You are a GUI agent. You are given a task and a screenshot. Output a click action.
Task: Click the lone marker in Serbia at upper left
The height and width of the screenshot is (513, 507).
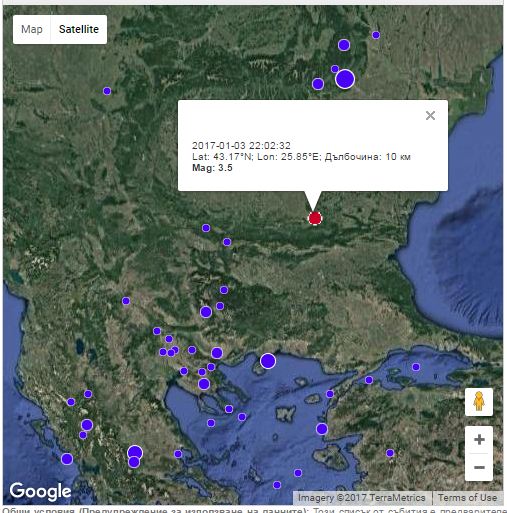(107, 91)
